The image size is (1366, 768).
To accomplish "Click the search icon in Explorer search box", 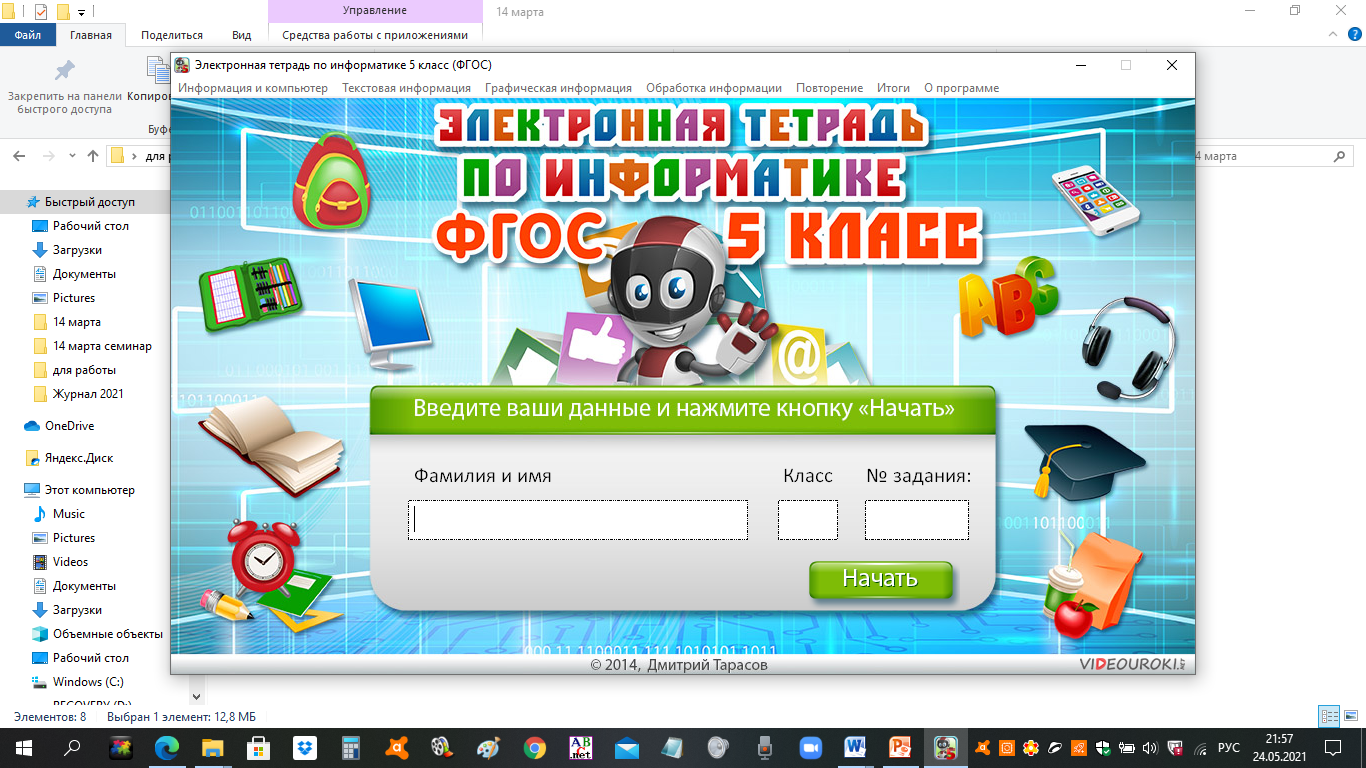I will [1340, 156].
